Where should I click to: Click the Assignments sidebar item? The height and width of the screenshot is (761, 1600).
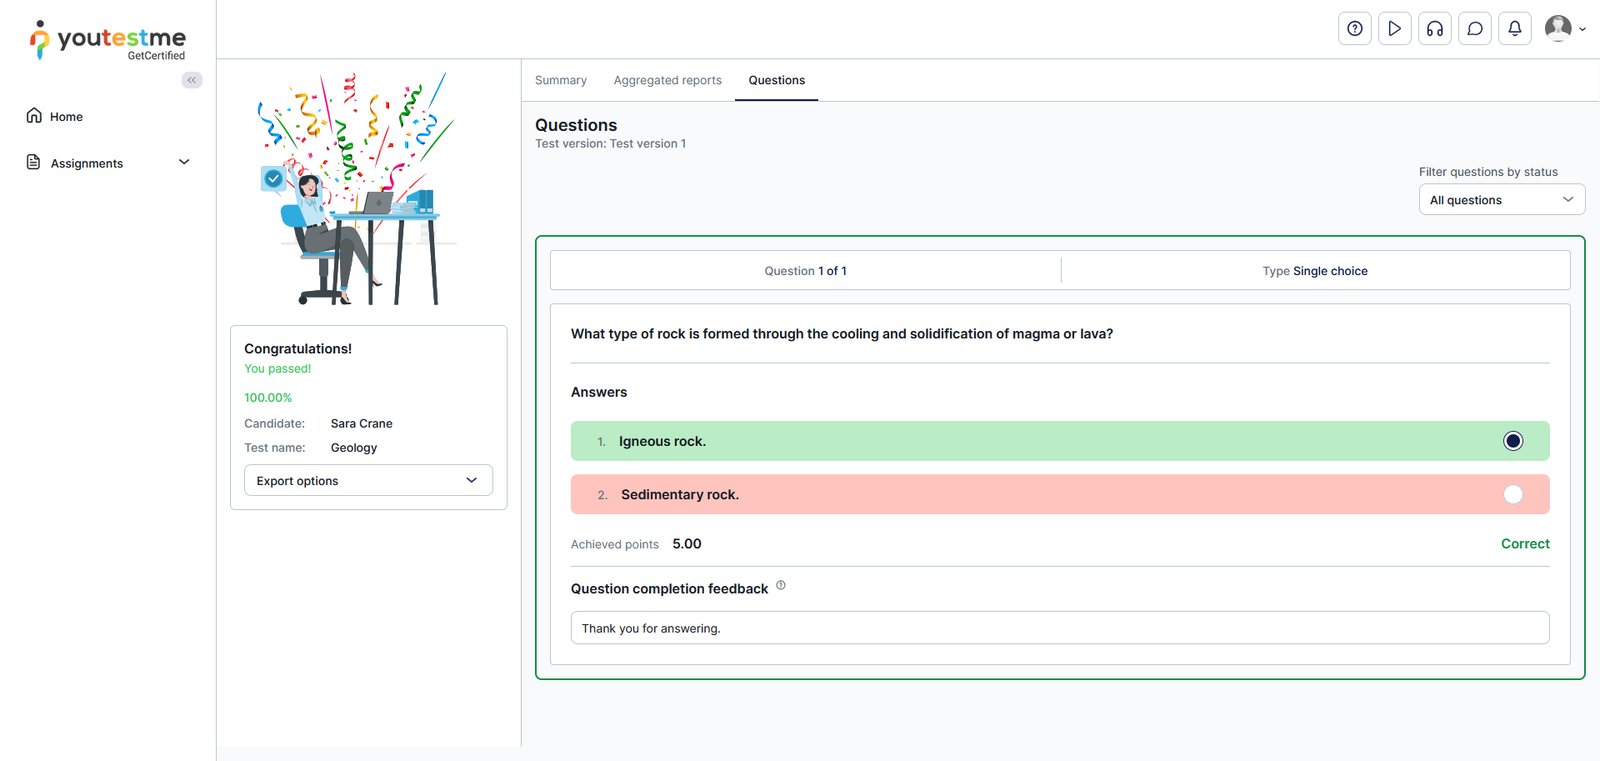[x=87, y=163]
